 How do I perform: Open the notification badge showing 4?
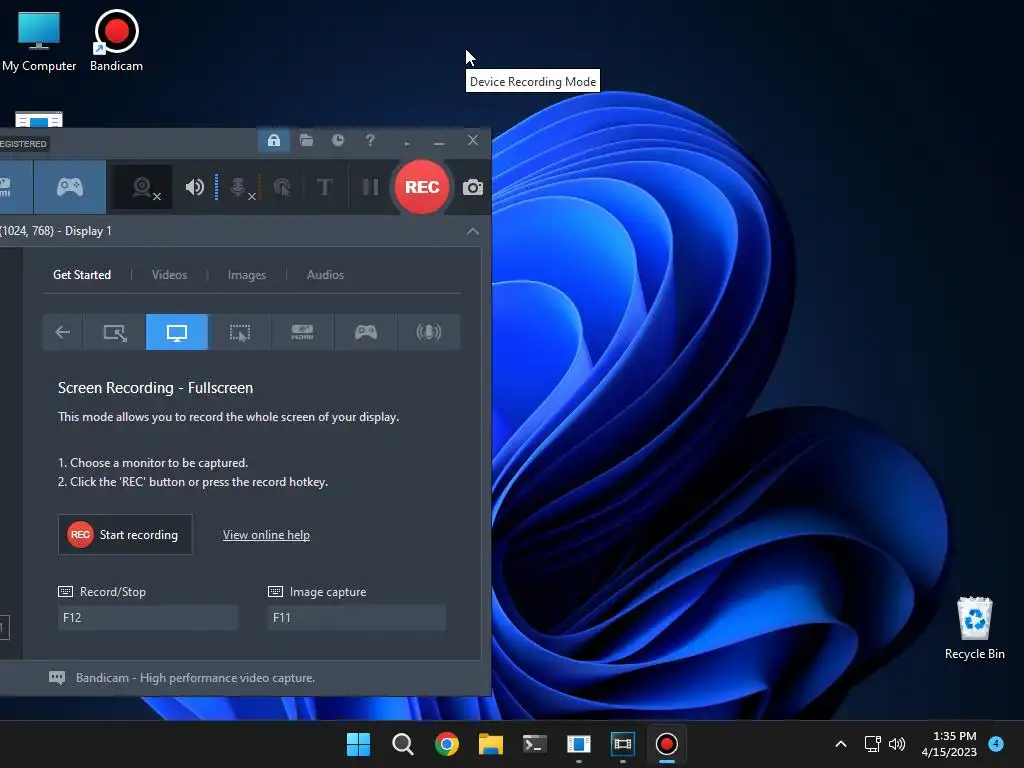(x=996, y=744)
